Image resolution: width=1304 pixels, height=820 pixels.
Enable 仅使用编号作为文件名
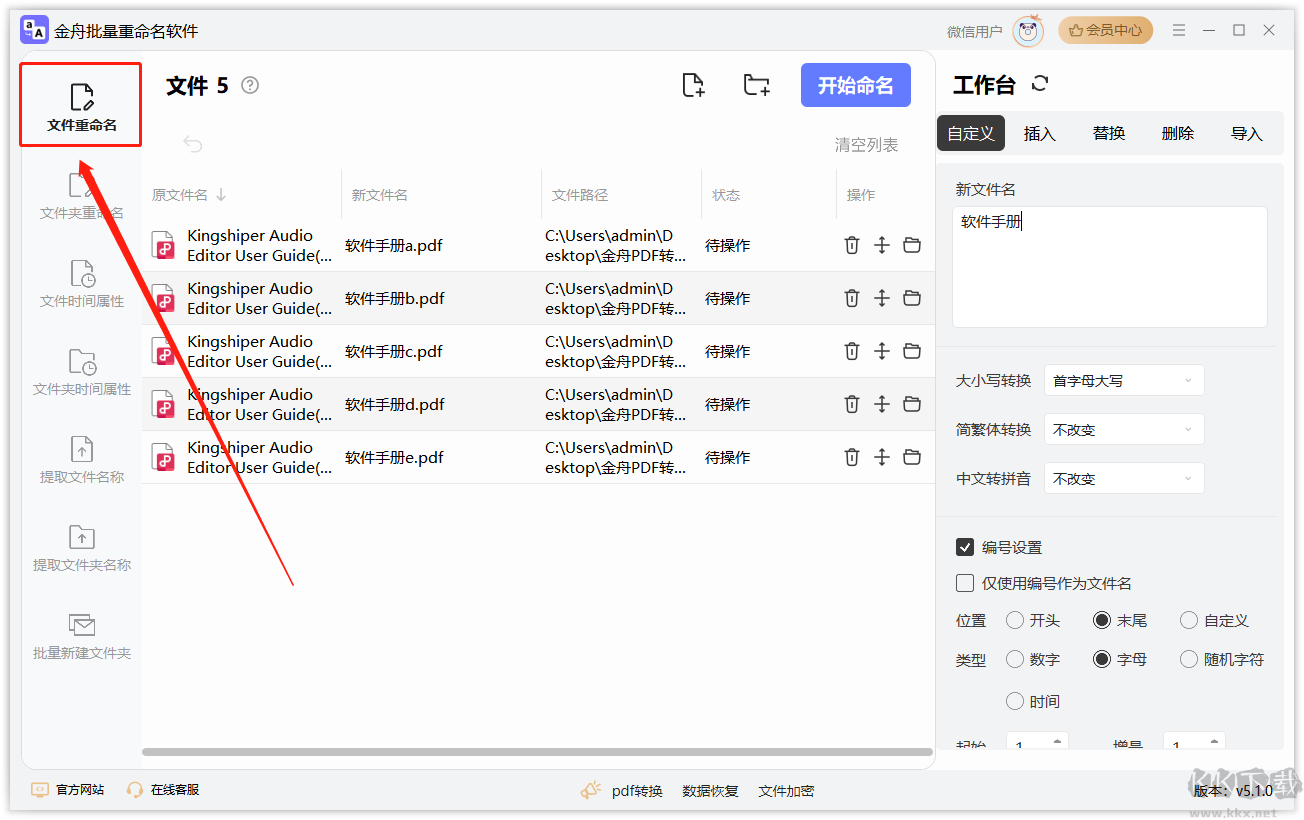coord(965,583)
